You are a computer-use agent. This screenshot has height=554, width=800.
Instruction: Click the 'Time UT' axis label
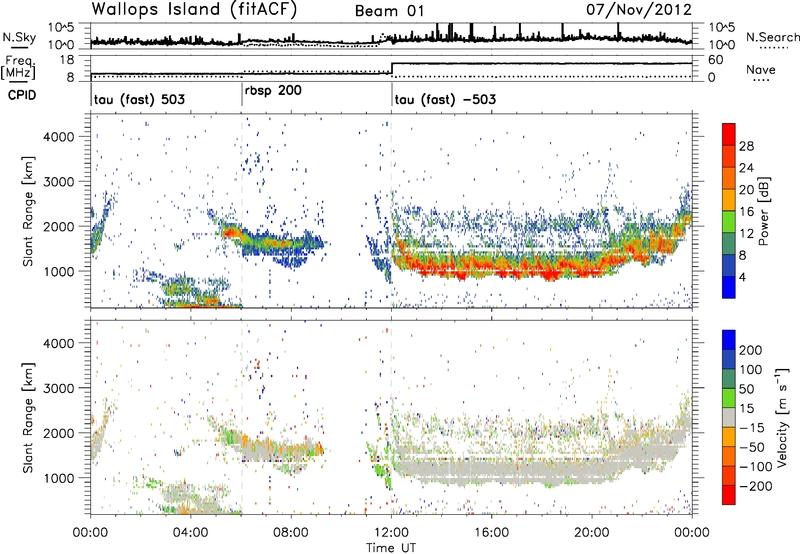point(391,547)
